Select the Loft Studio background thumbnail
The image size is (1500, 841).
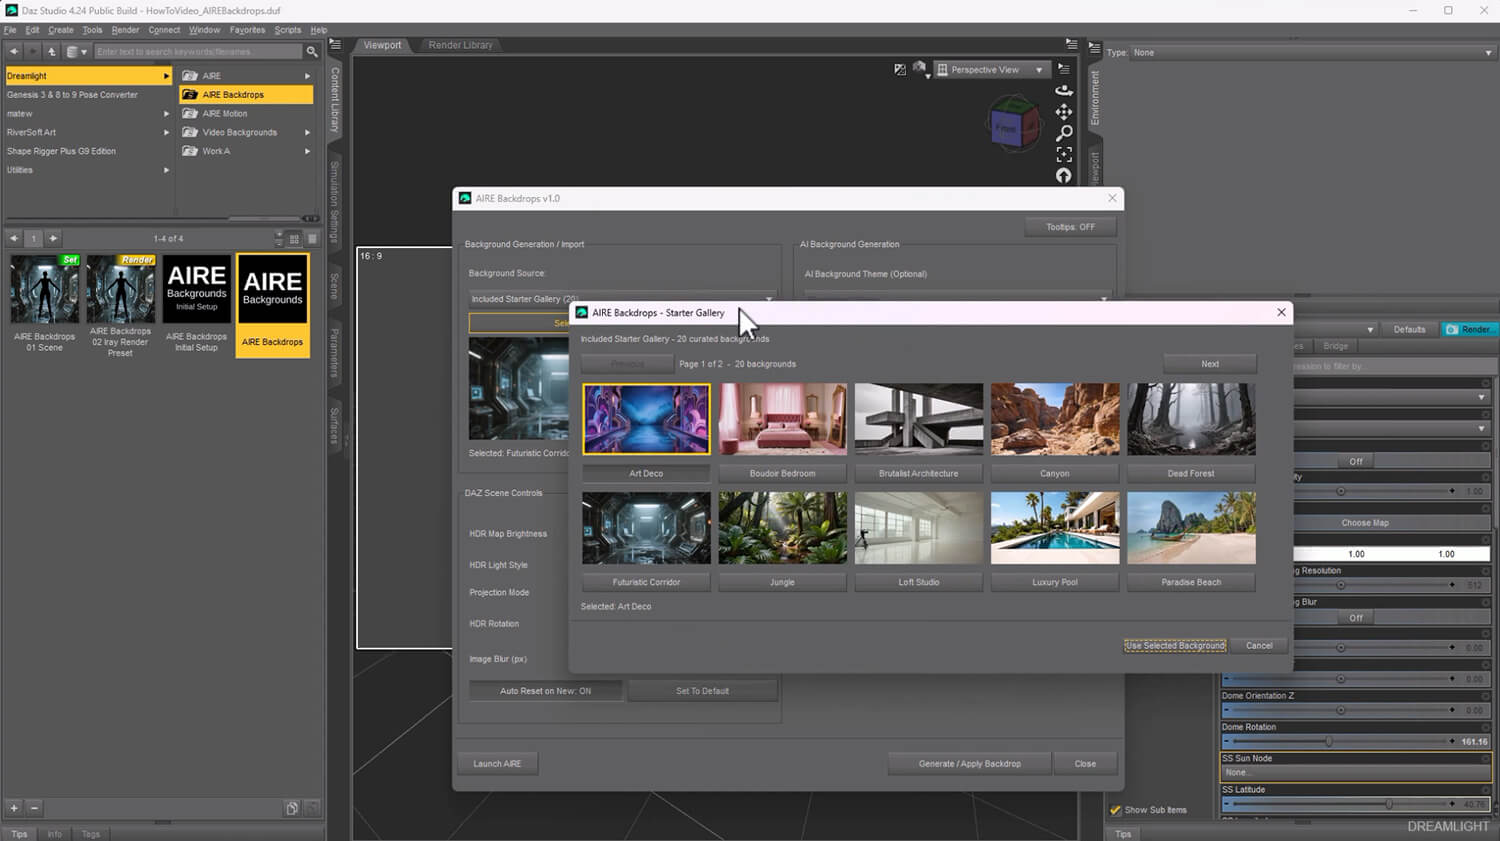click(919, 528)
